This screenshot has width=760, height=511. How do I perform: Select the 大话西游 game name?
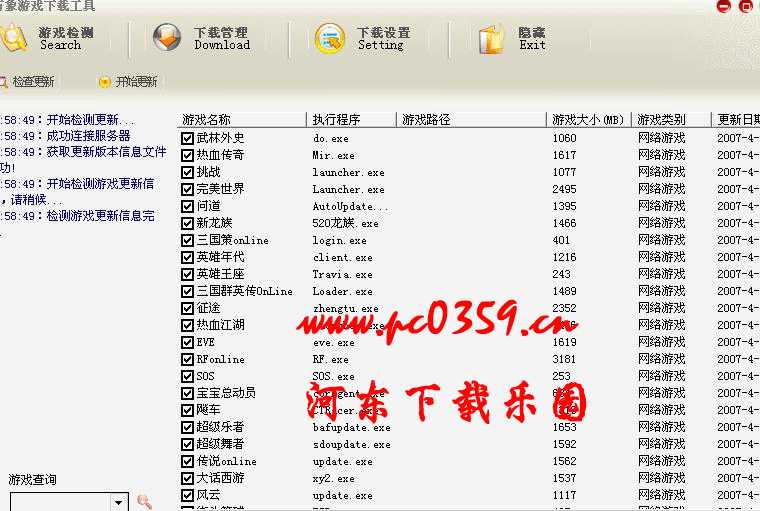(x=221, y=478)
